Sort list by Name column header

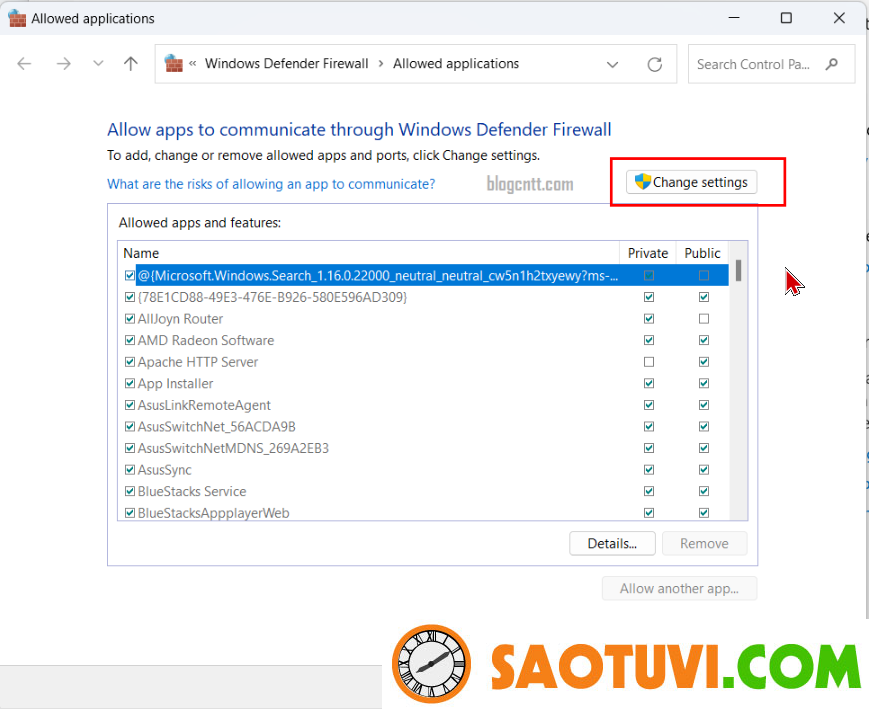(369, 253)
